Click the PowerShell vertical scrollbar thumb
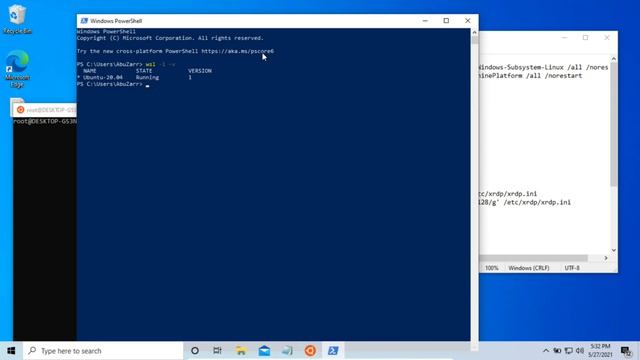Screen dimensions: 640x360 coord(474,40)
